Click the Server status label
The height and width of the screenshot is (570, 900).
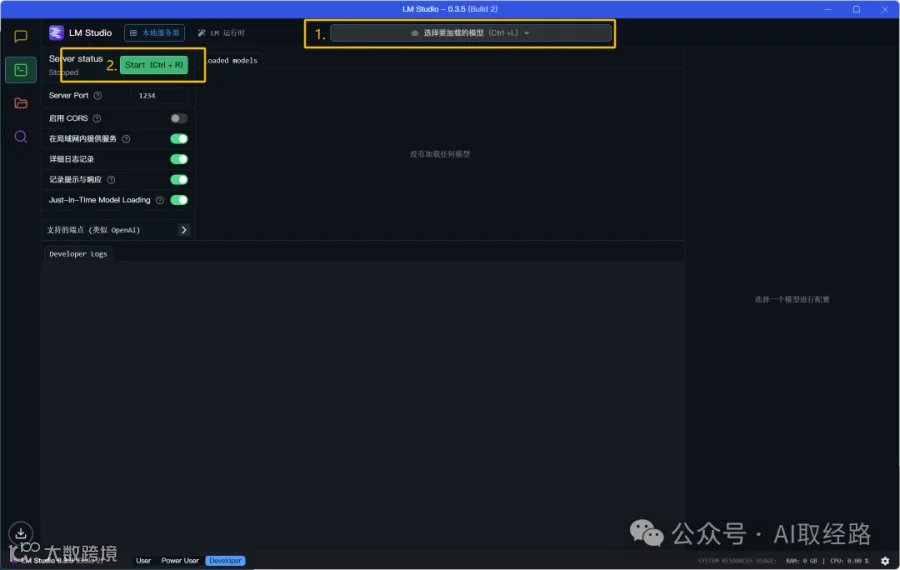76,59
